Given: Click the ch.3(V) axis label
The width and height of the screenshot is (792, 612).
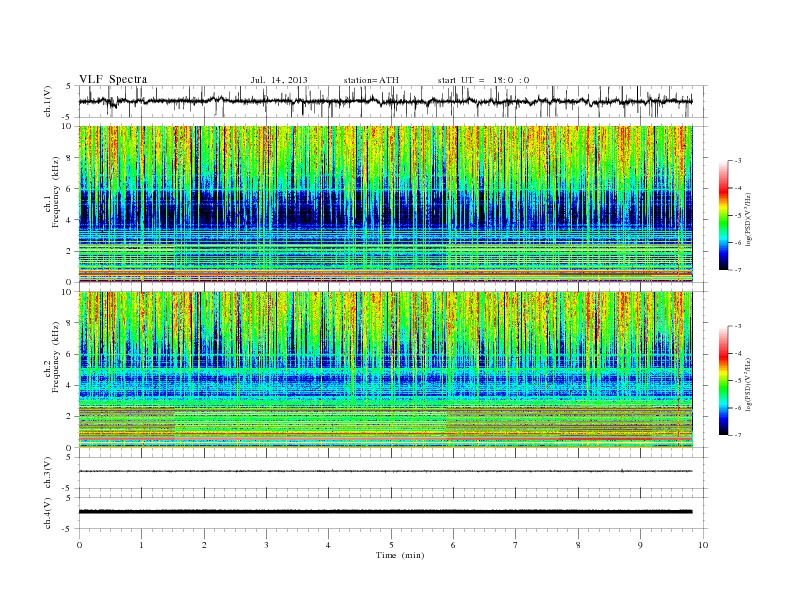Looking at the screenshot, I should pos(48,473).
